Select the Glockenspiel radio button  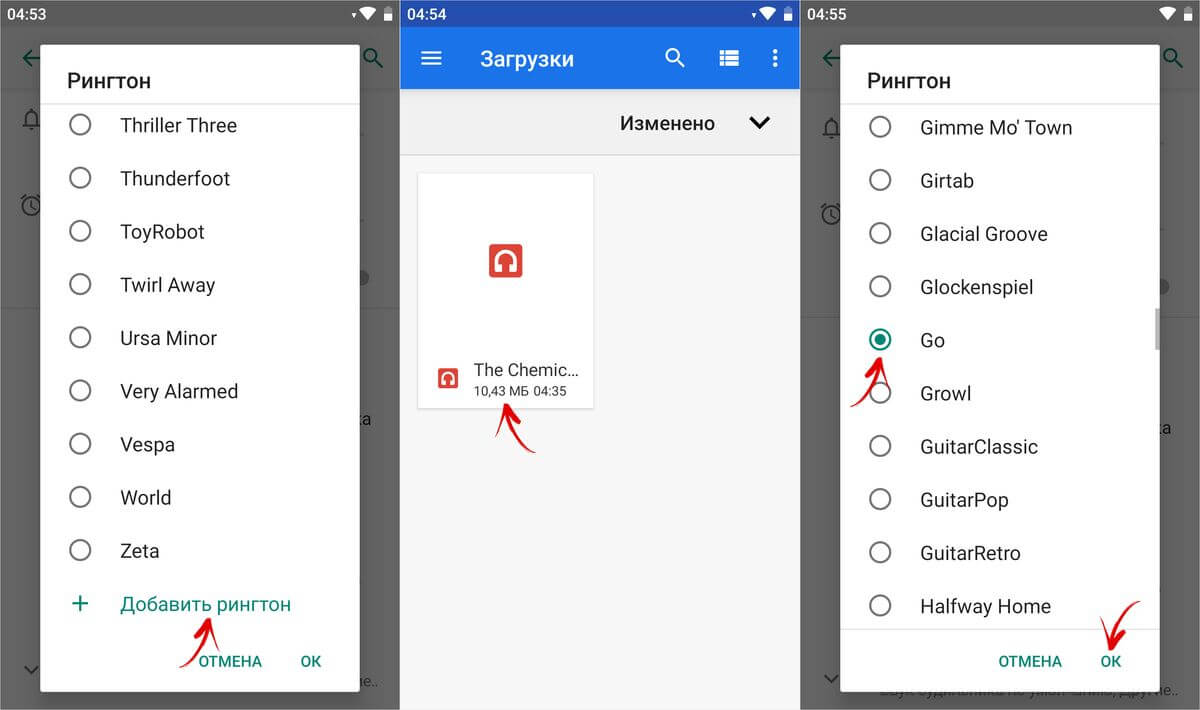880,287
